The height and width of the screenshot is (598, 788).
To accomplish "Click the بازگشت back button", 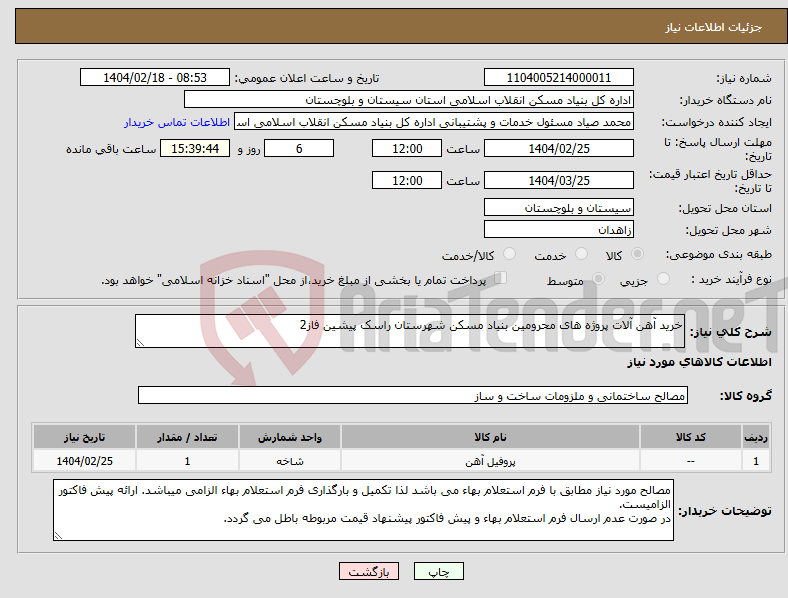I will 369,571.
